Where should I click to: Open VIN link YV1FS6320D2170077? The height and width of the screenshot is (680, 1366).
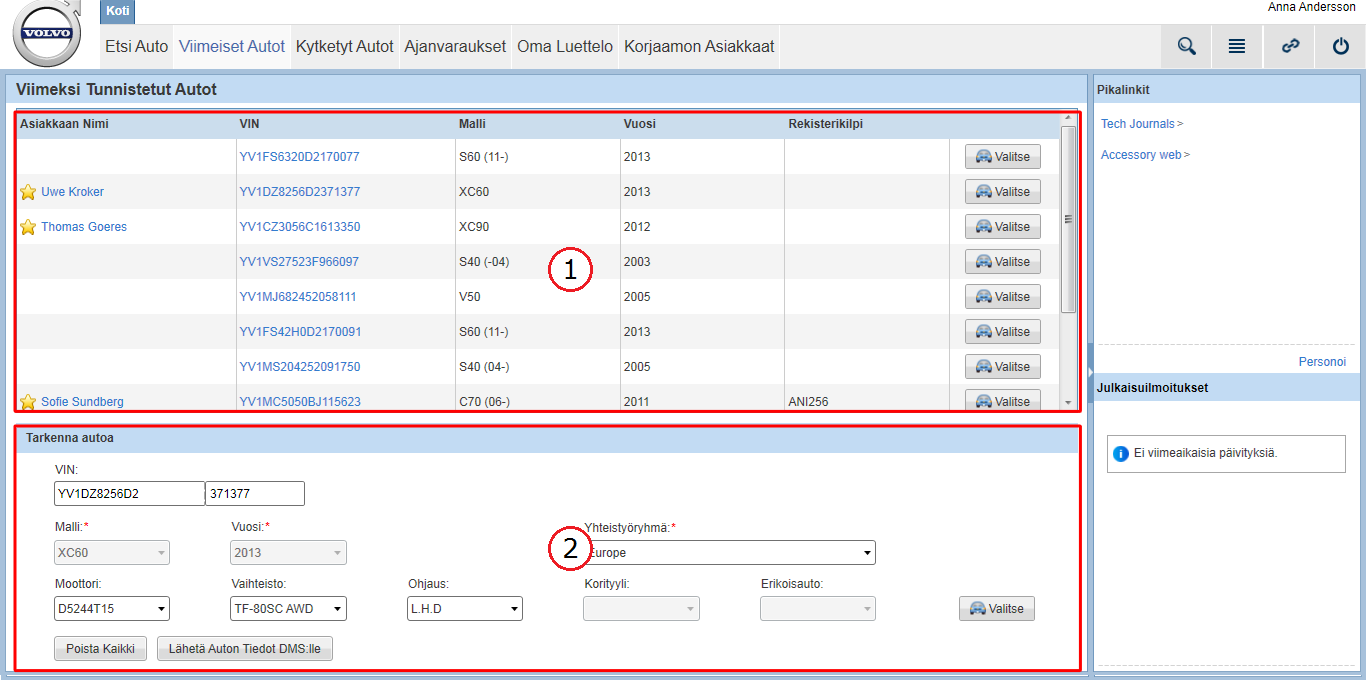coord(299,157)
